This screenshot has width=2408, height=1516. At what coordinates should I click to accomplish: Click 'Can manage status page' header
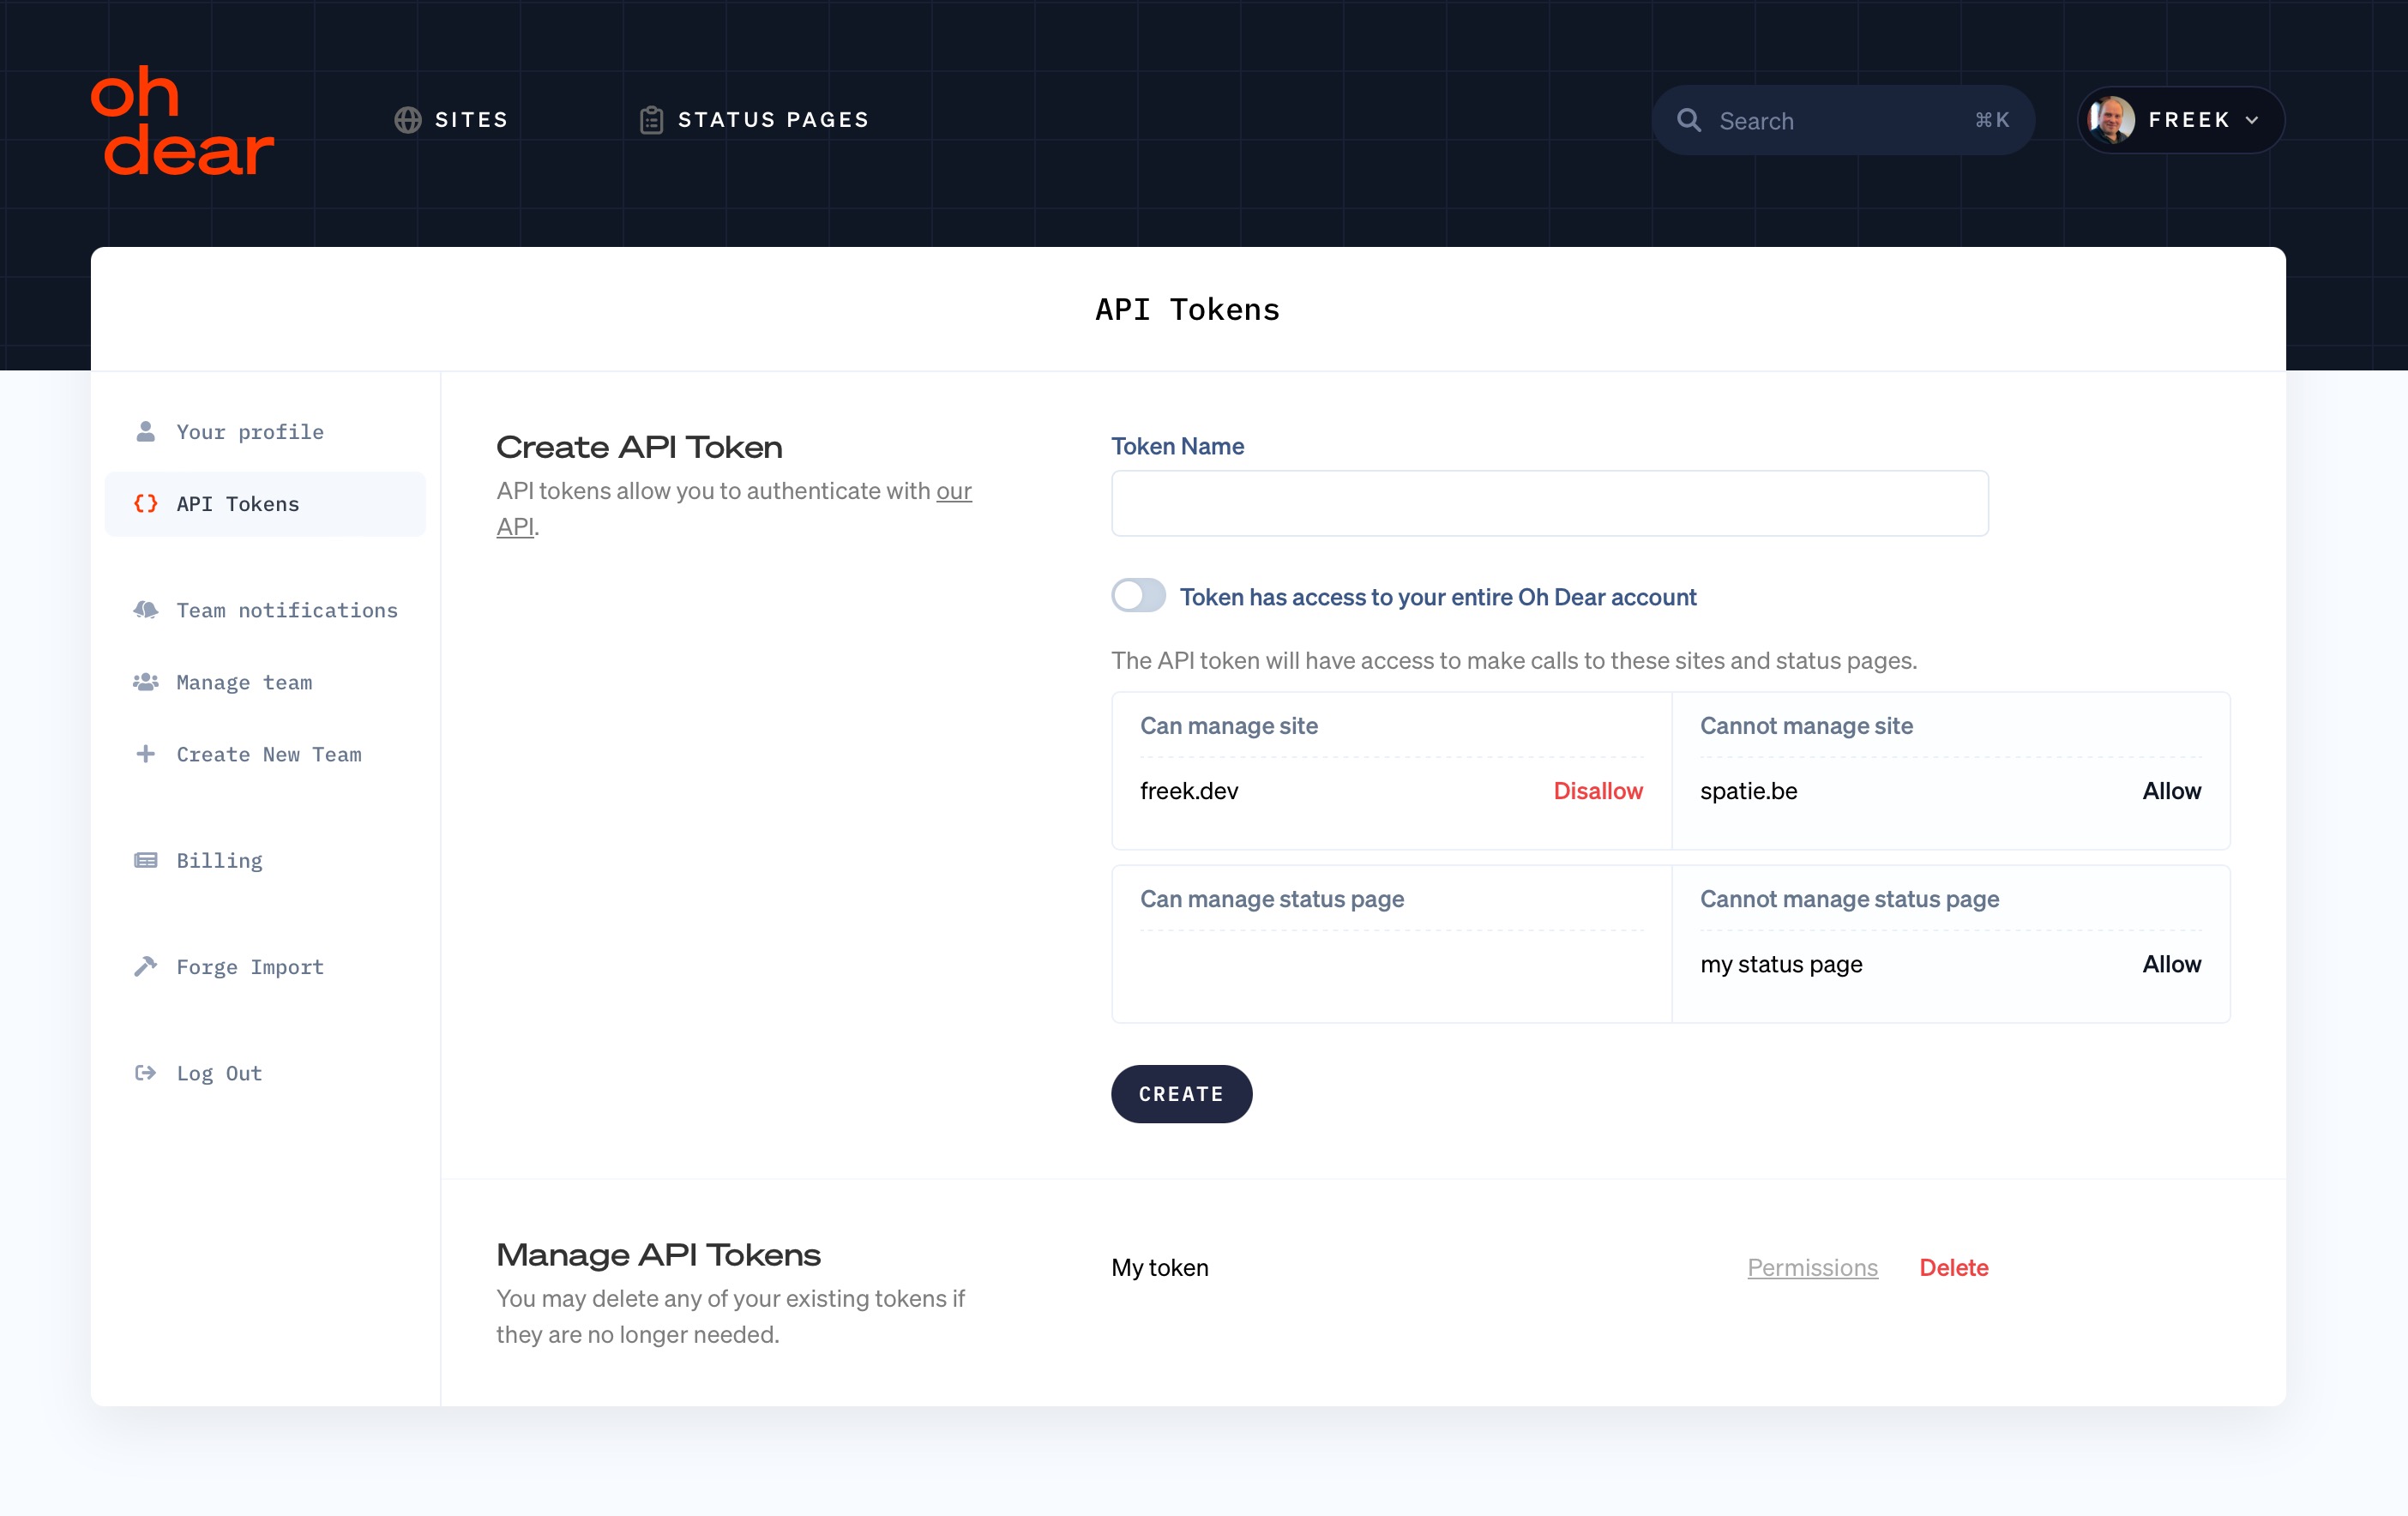tap(1272, 898)
